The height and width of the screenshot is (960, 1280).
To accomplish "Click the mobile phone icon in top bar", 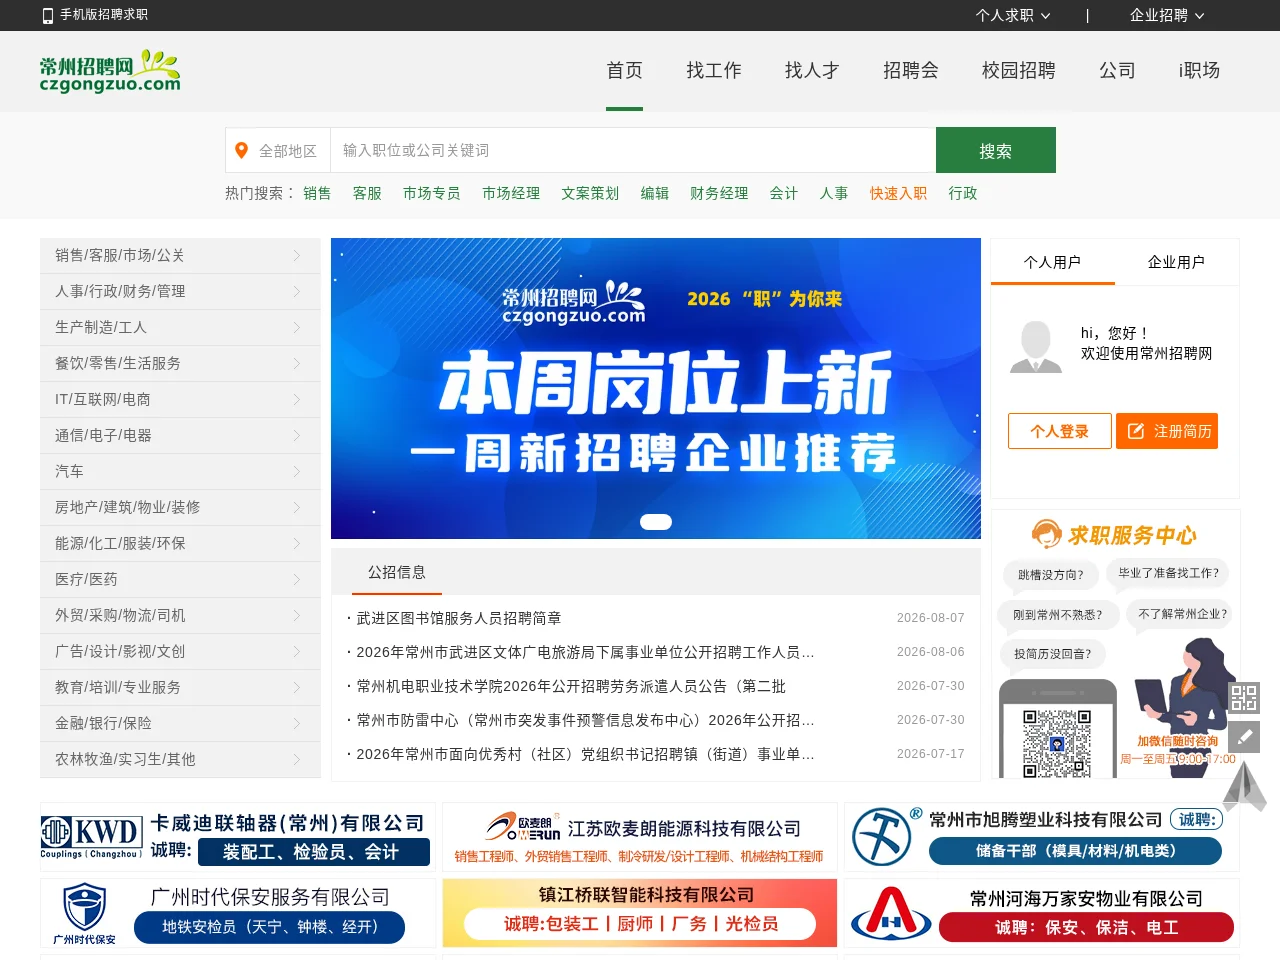I will 47,15.
